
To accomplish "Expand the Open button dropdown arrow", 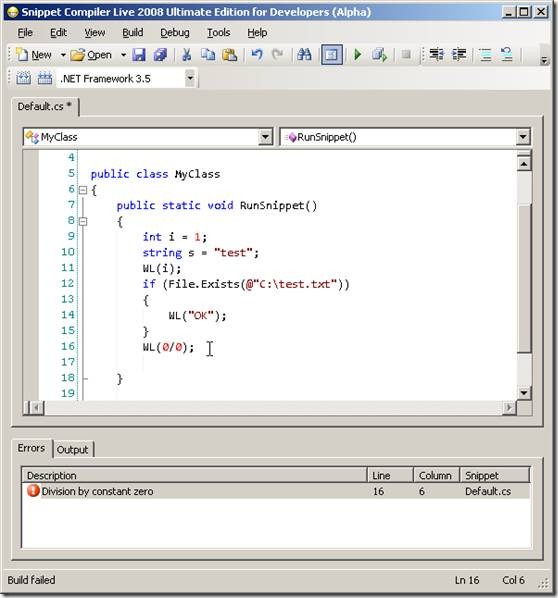I will (123, 55).
